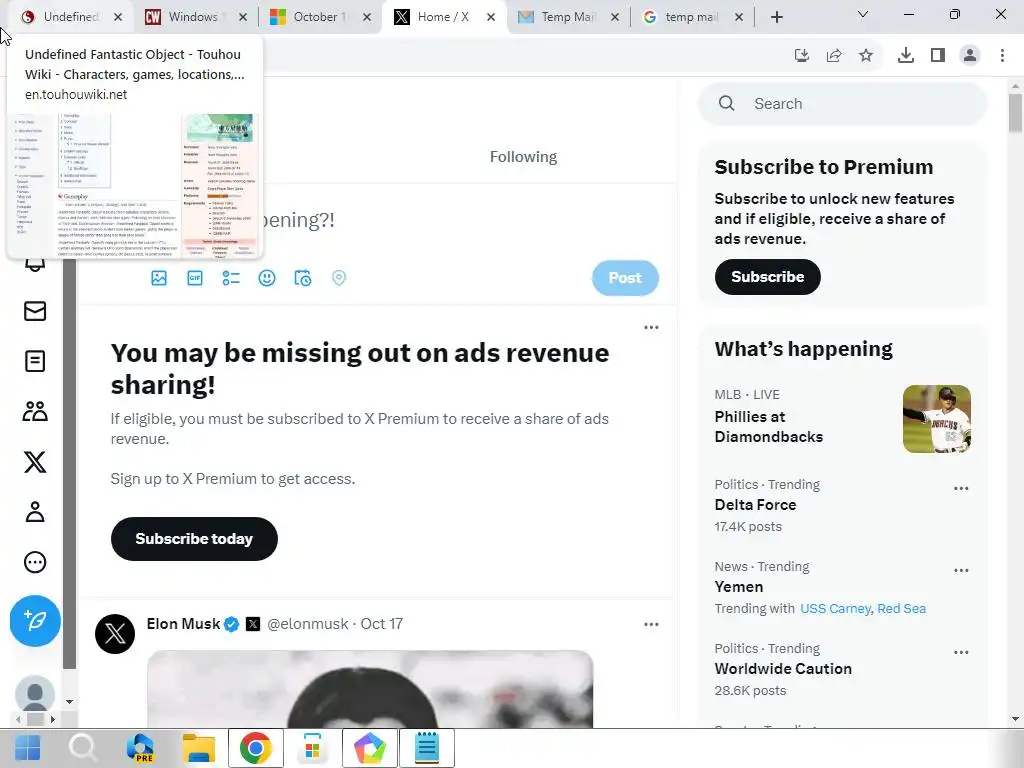Tag a location in the post
This screenshot has height=768, width=1024.
[x=338, y=278]
